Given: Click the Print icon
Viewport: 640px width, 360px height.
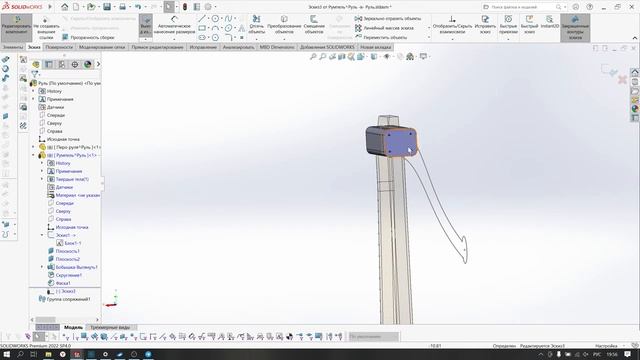Looking at the screenshot, I should 122,7.
